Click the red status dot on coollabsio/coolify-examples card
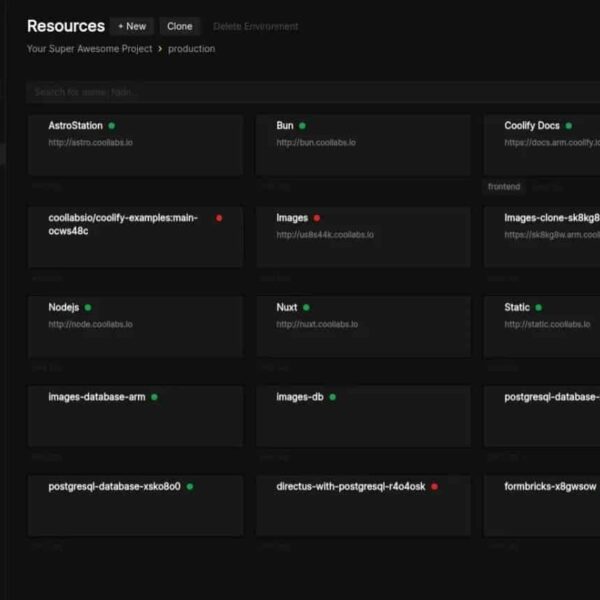 click(219, 218)
